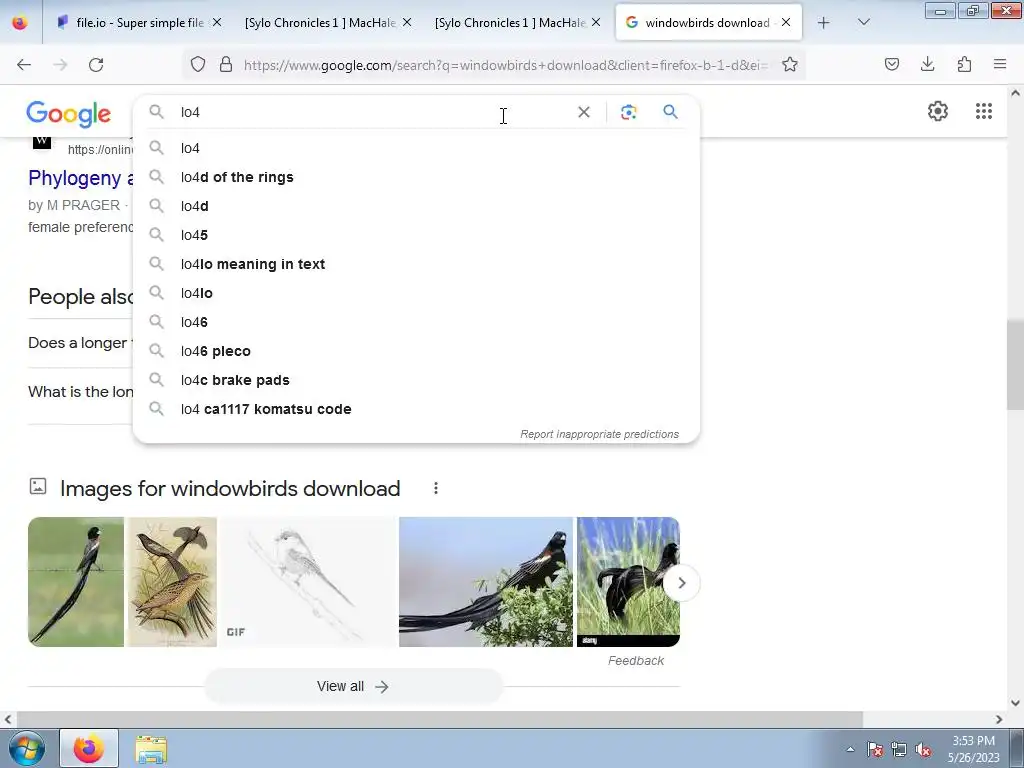Screen dimensions: 1024x768
Task: Open Google quick settings gear
Action: click(938, 111)
